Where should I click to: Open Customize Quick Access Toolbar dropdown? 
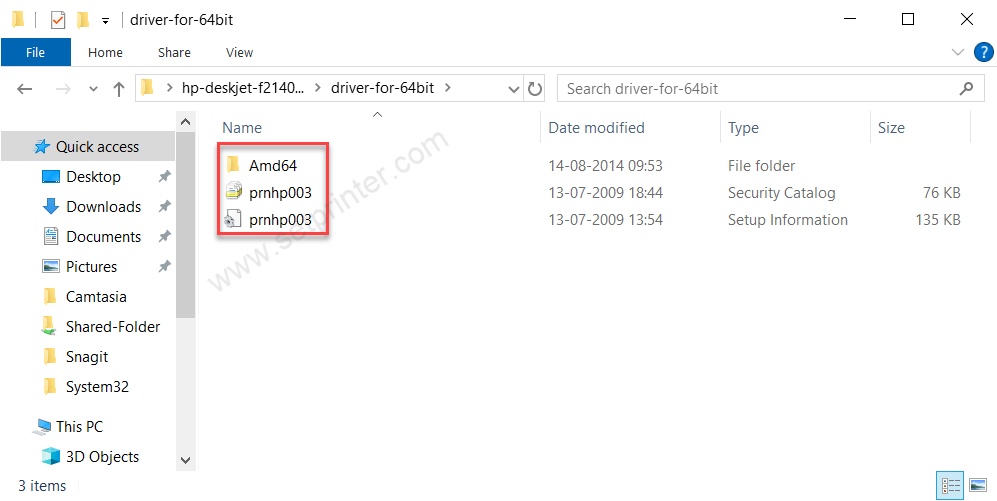tap(105, 21)
